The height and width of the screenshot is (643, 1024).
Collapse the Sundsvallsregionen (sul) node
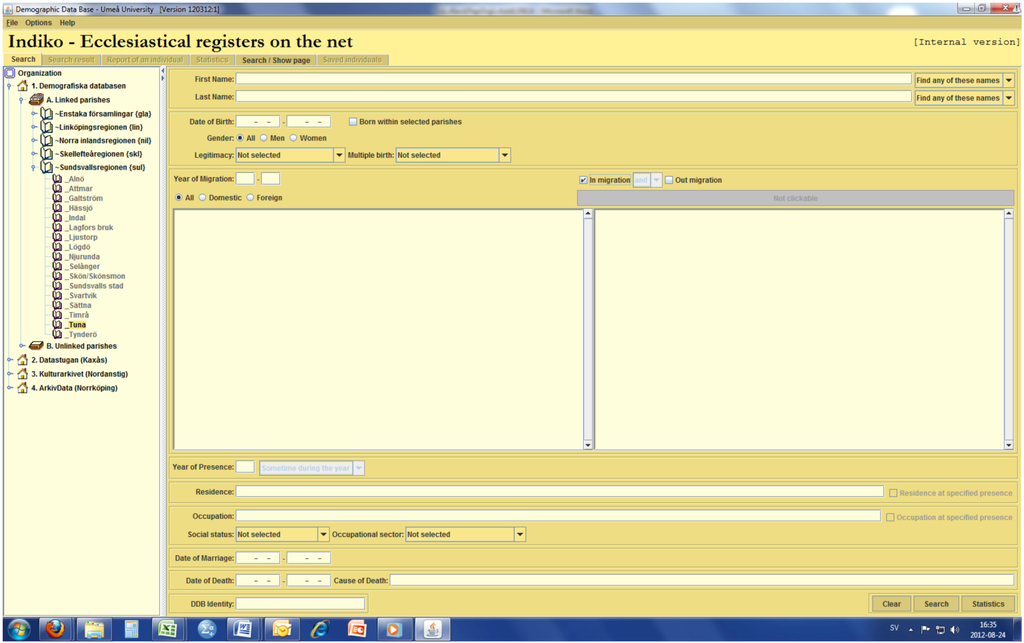coord(33,168)
